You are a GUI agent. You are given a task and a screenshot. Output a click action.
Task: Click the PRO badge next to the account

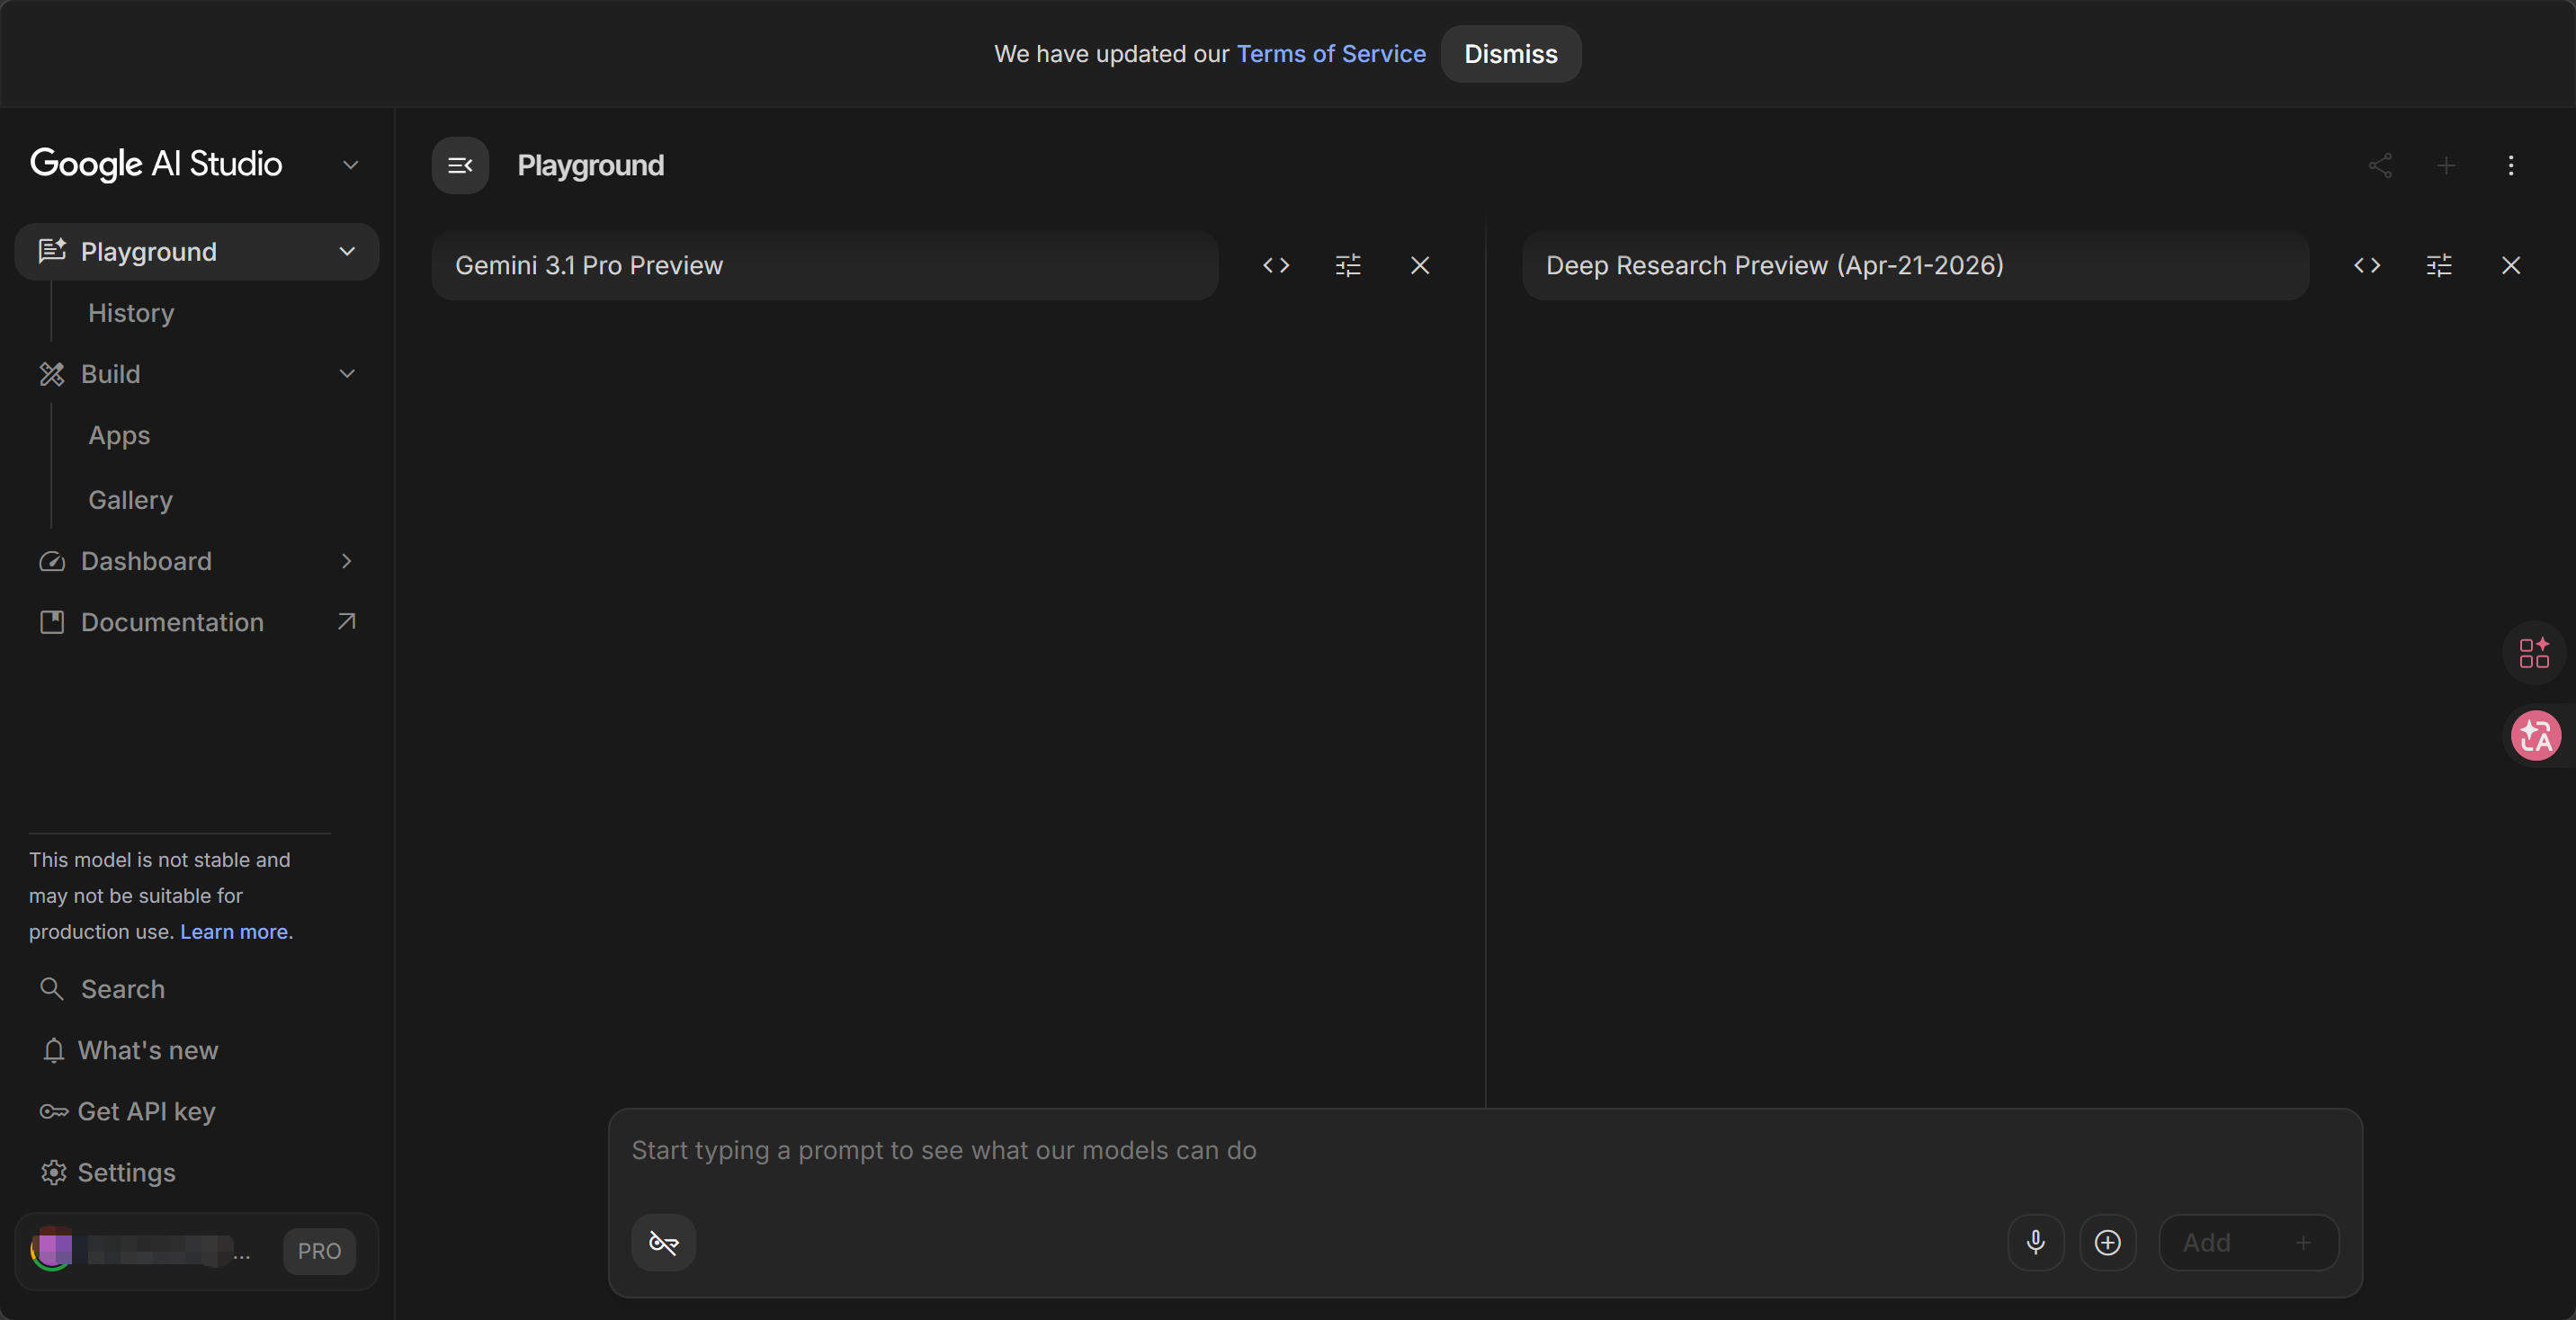(319, 1251)
